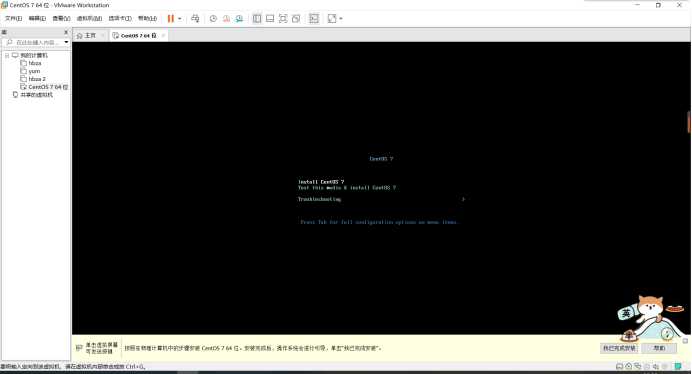Screen dimensions: 692x374
Task: Click the full screen mode icon
Action: click(x=283, y=18)
